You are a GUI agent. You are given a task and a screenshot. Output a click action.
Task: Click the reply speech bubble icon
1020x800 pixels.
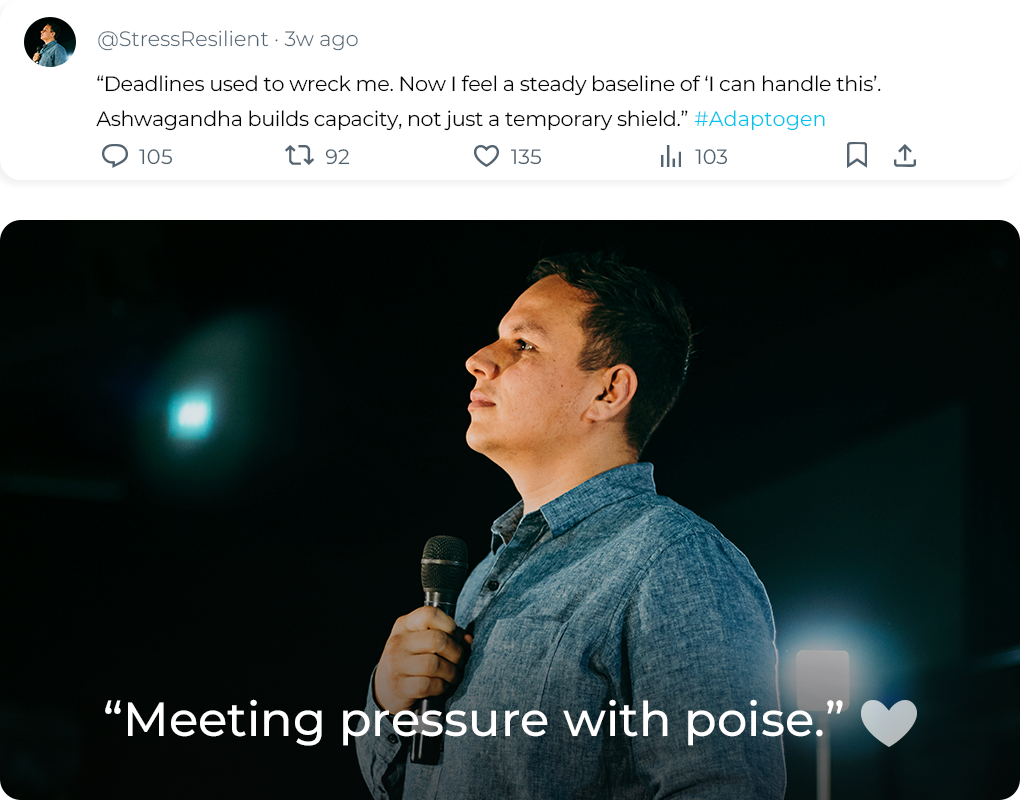[116, 156]
